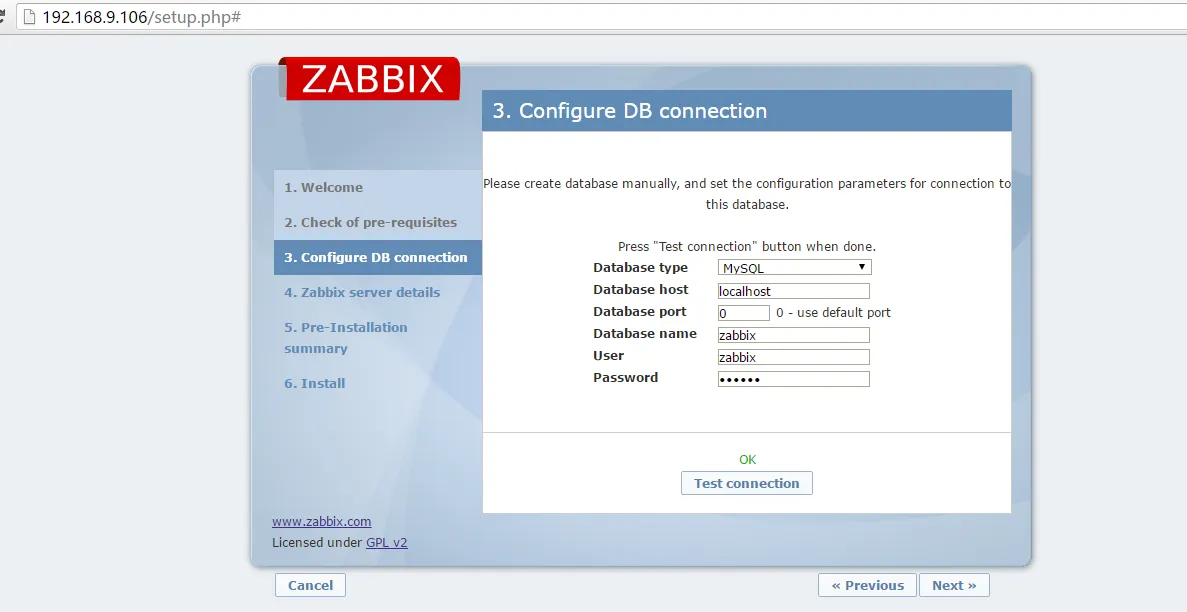Click the browser address bar URL
The image size is (1187, 612).
[142, 17]
